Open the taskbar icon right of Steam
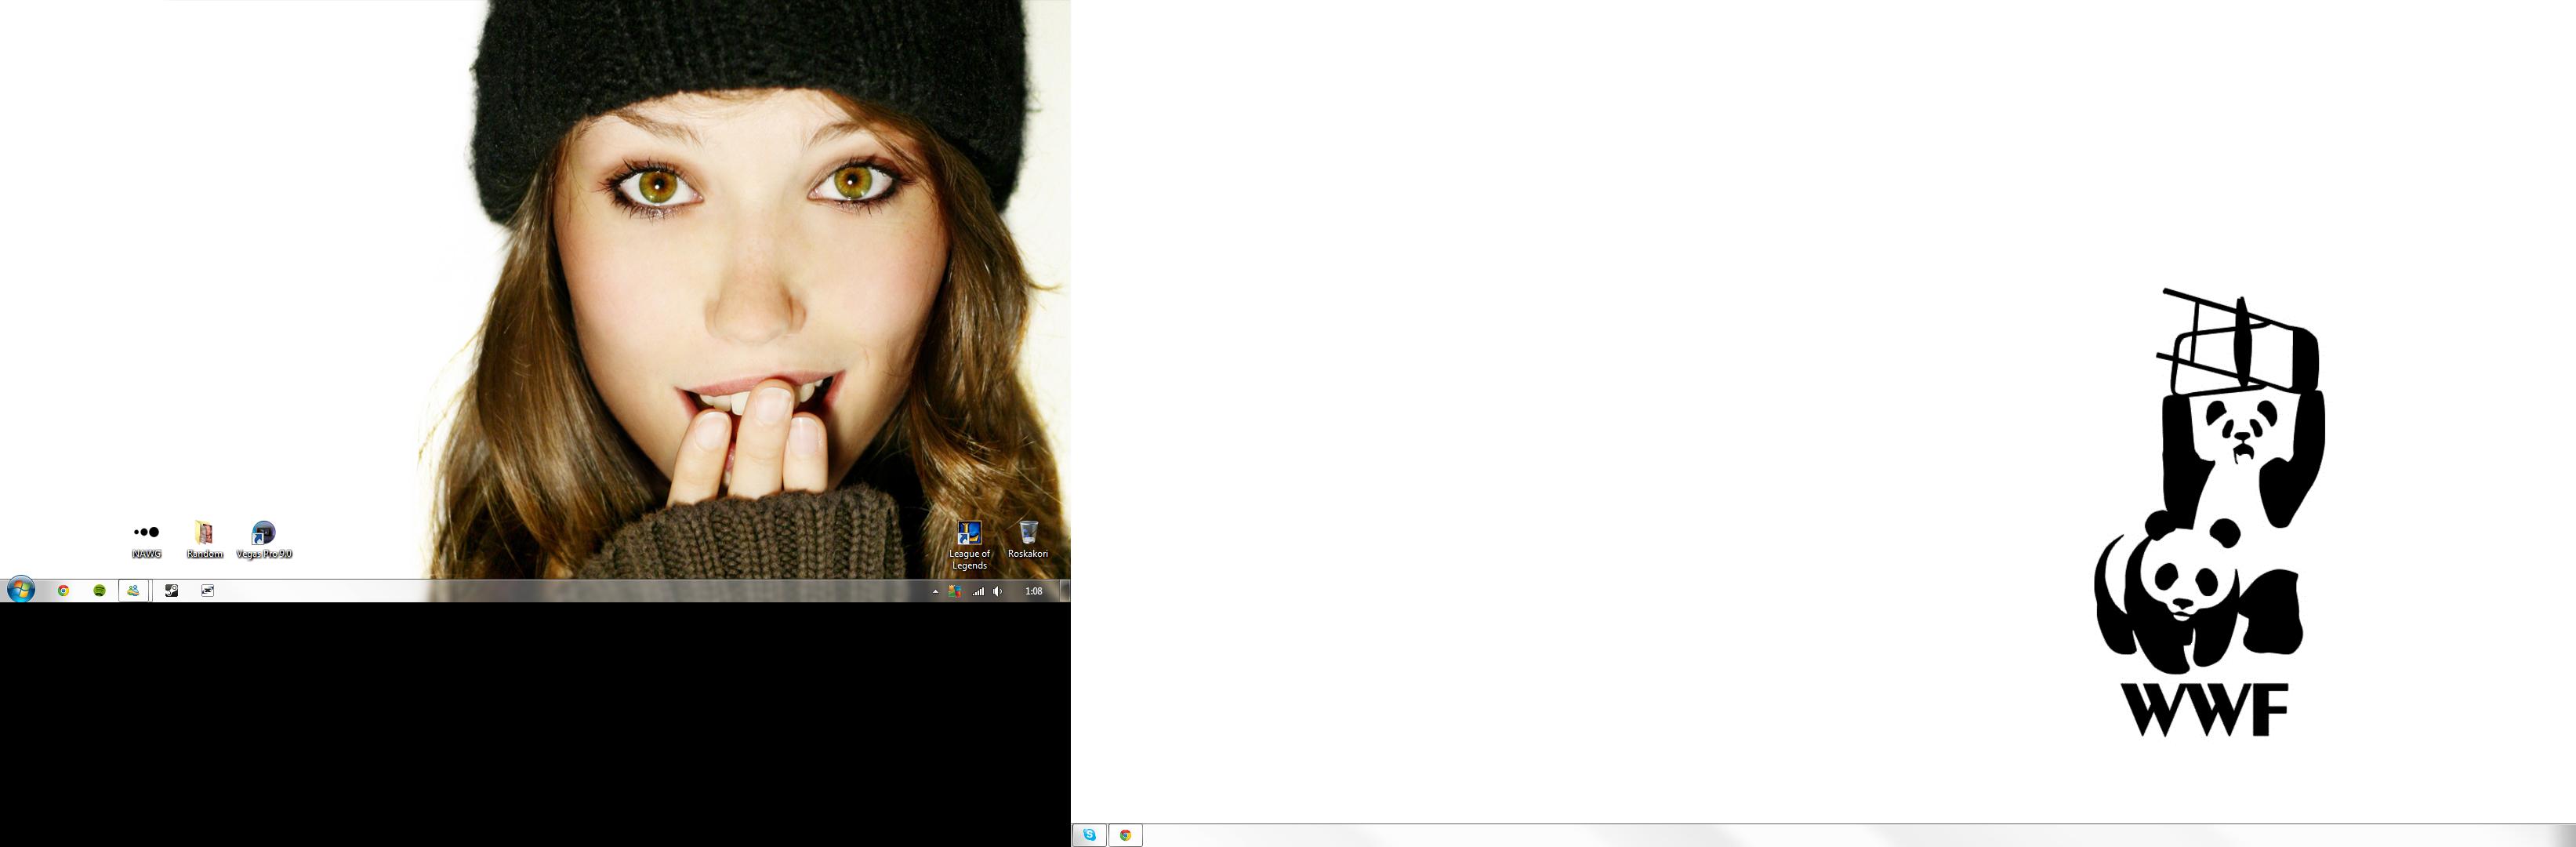Screen dimensions: 2576x847 [208, 591]
